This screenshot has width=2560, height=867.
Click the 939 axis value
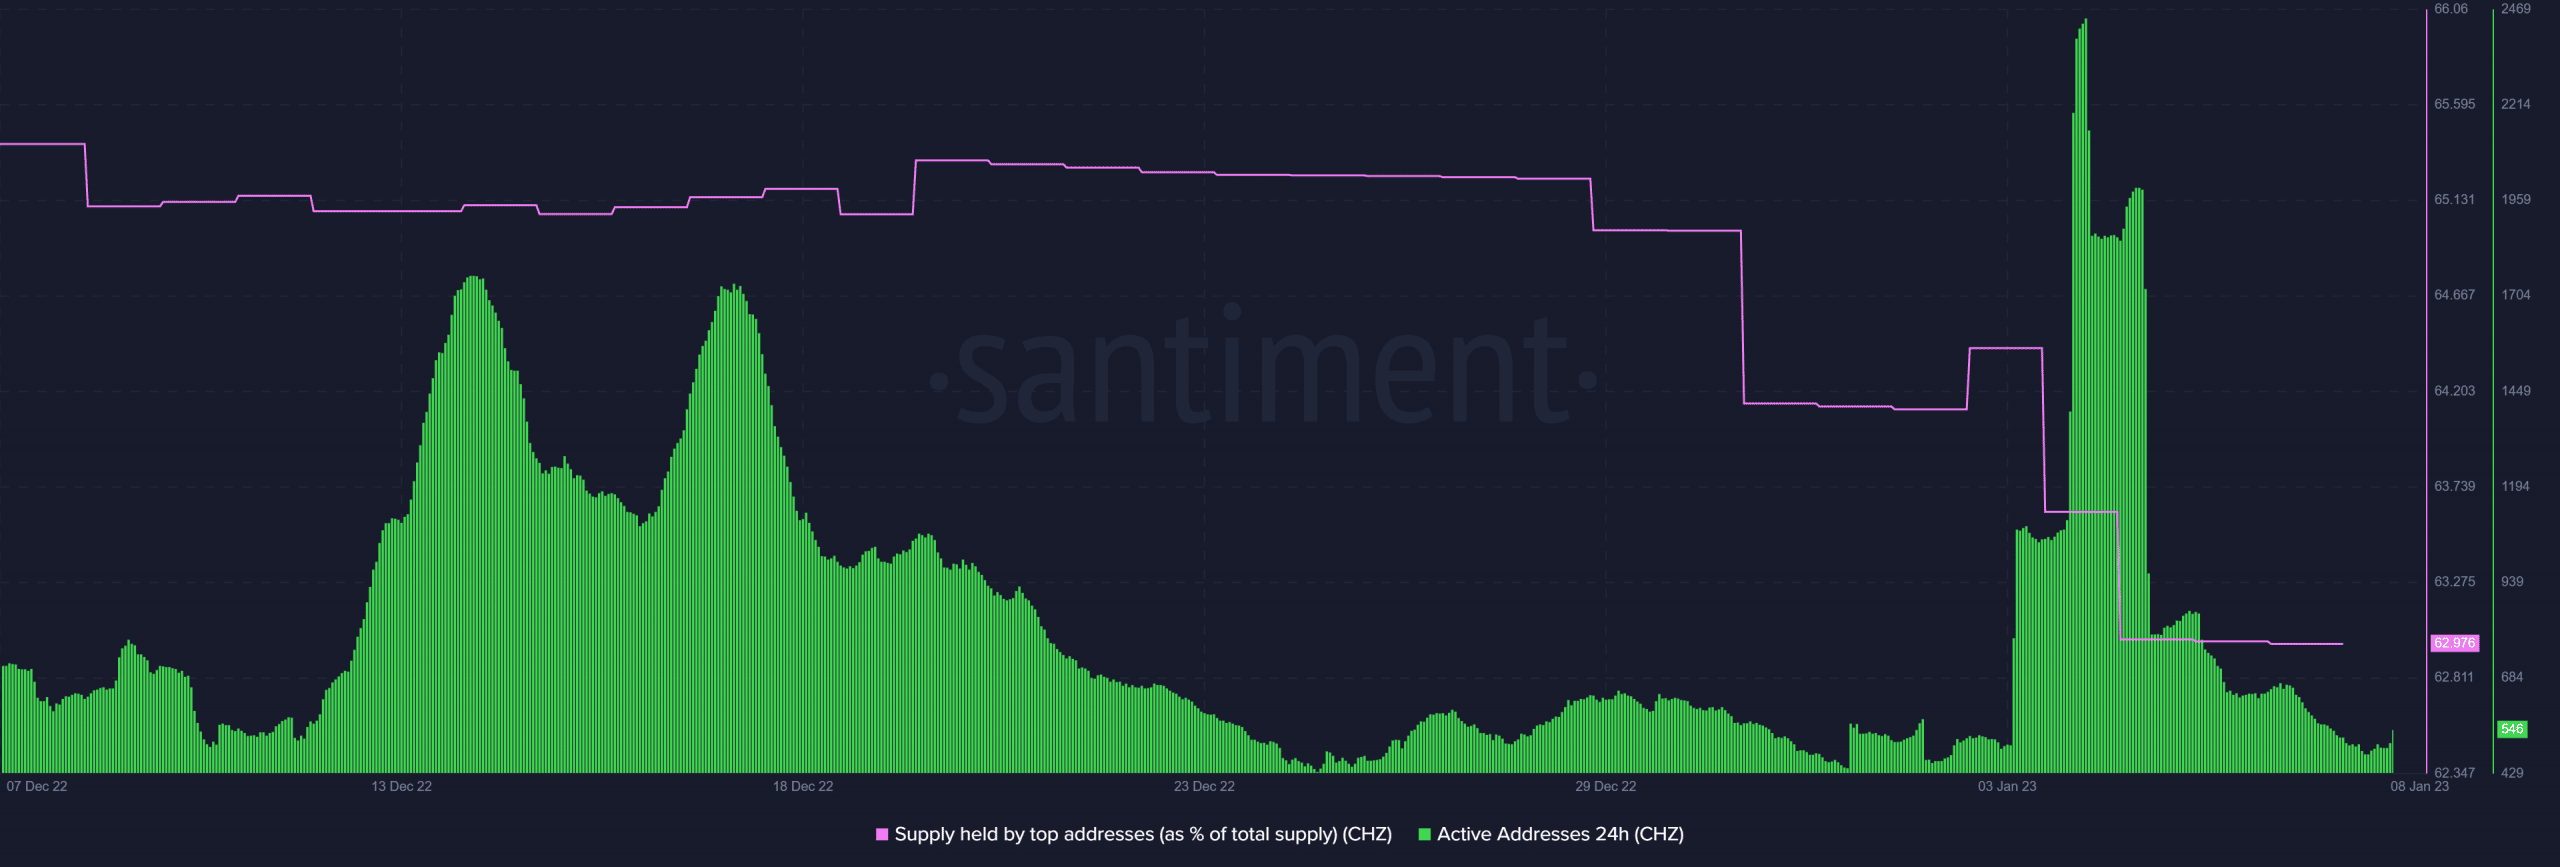tap(2512, 581)
